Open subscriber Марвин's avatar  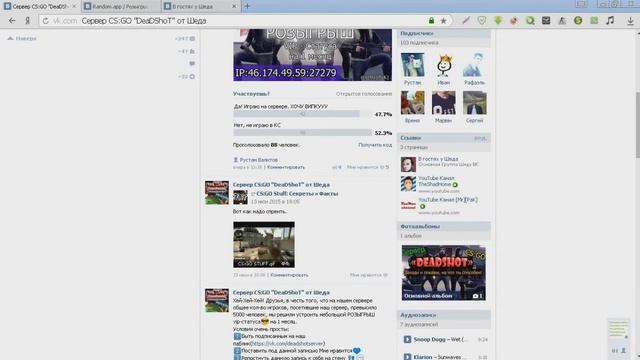tap(444, 102)
